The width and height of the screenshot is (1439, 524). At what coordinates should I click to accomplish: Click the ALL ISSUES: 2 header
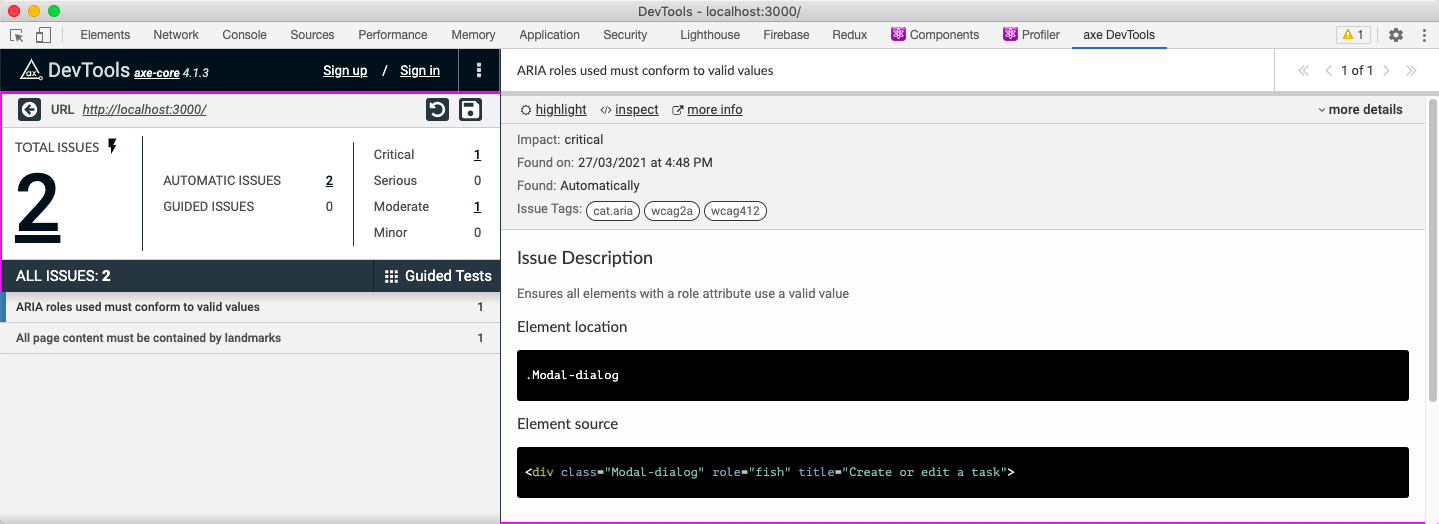pyautogui.click(x=63, y=276)
